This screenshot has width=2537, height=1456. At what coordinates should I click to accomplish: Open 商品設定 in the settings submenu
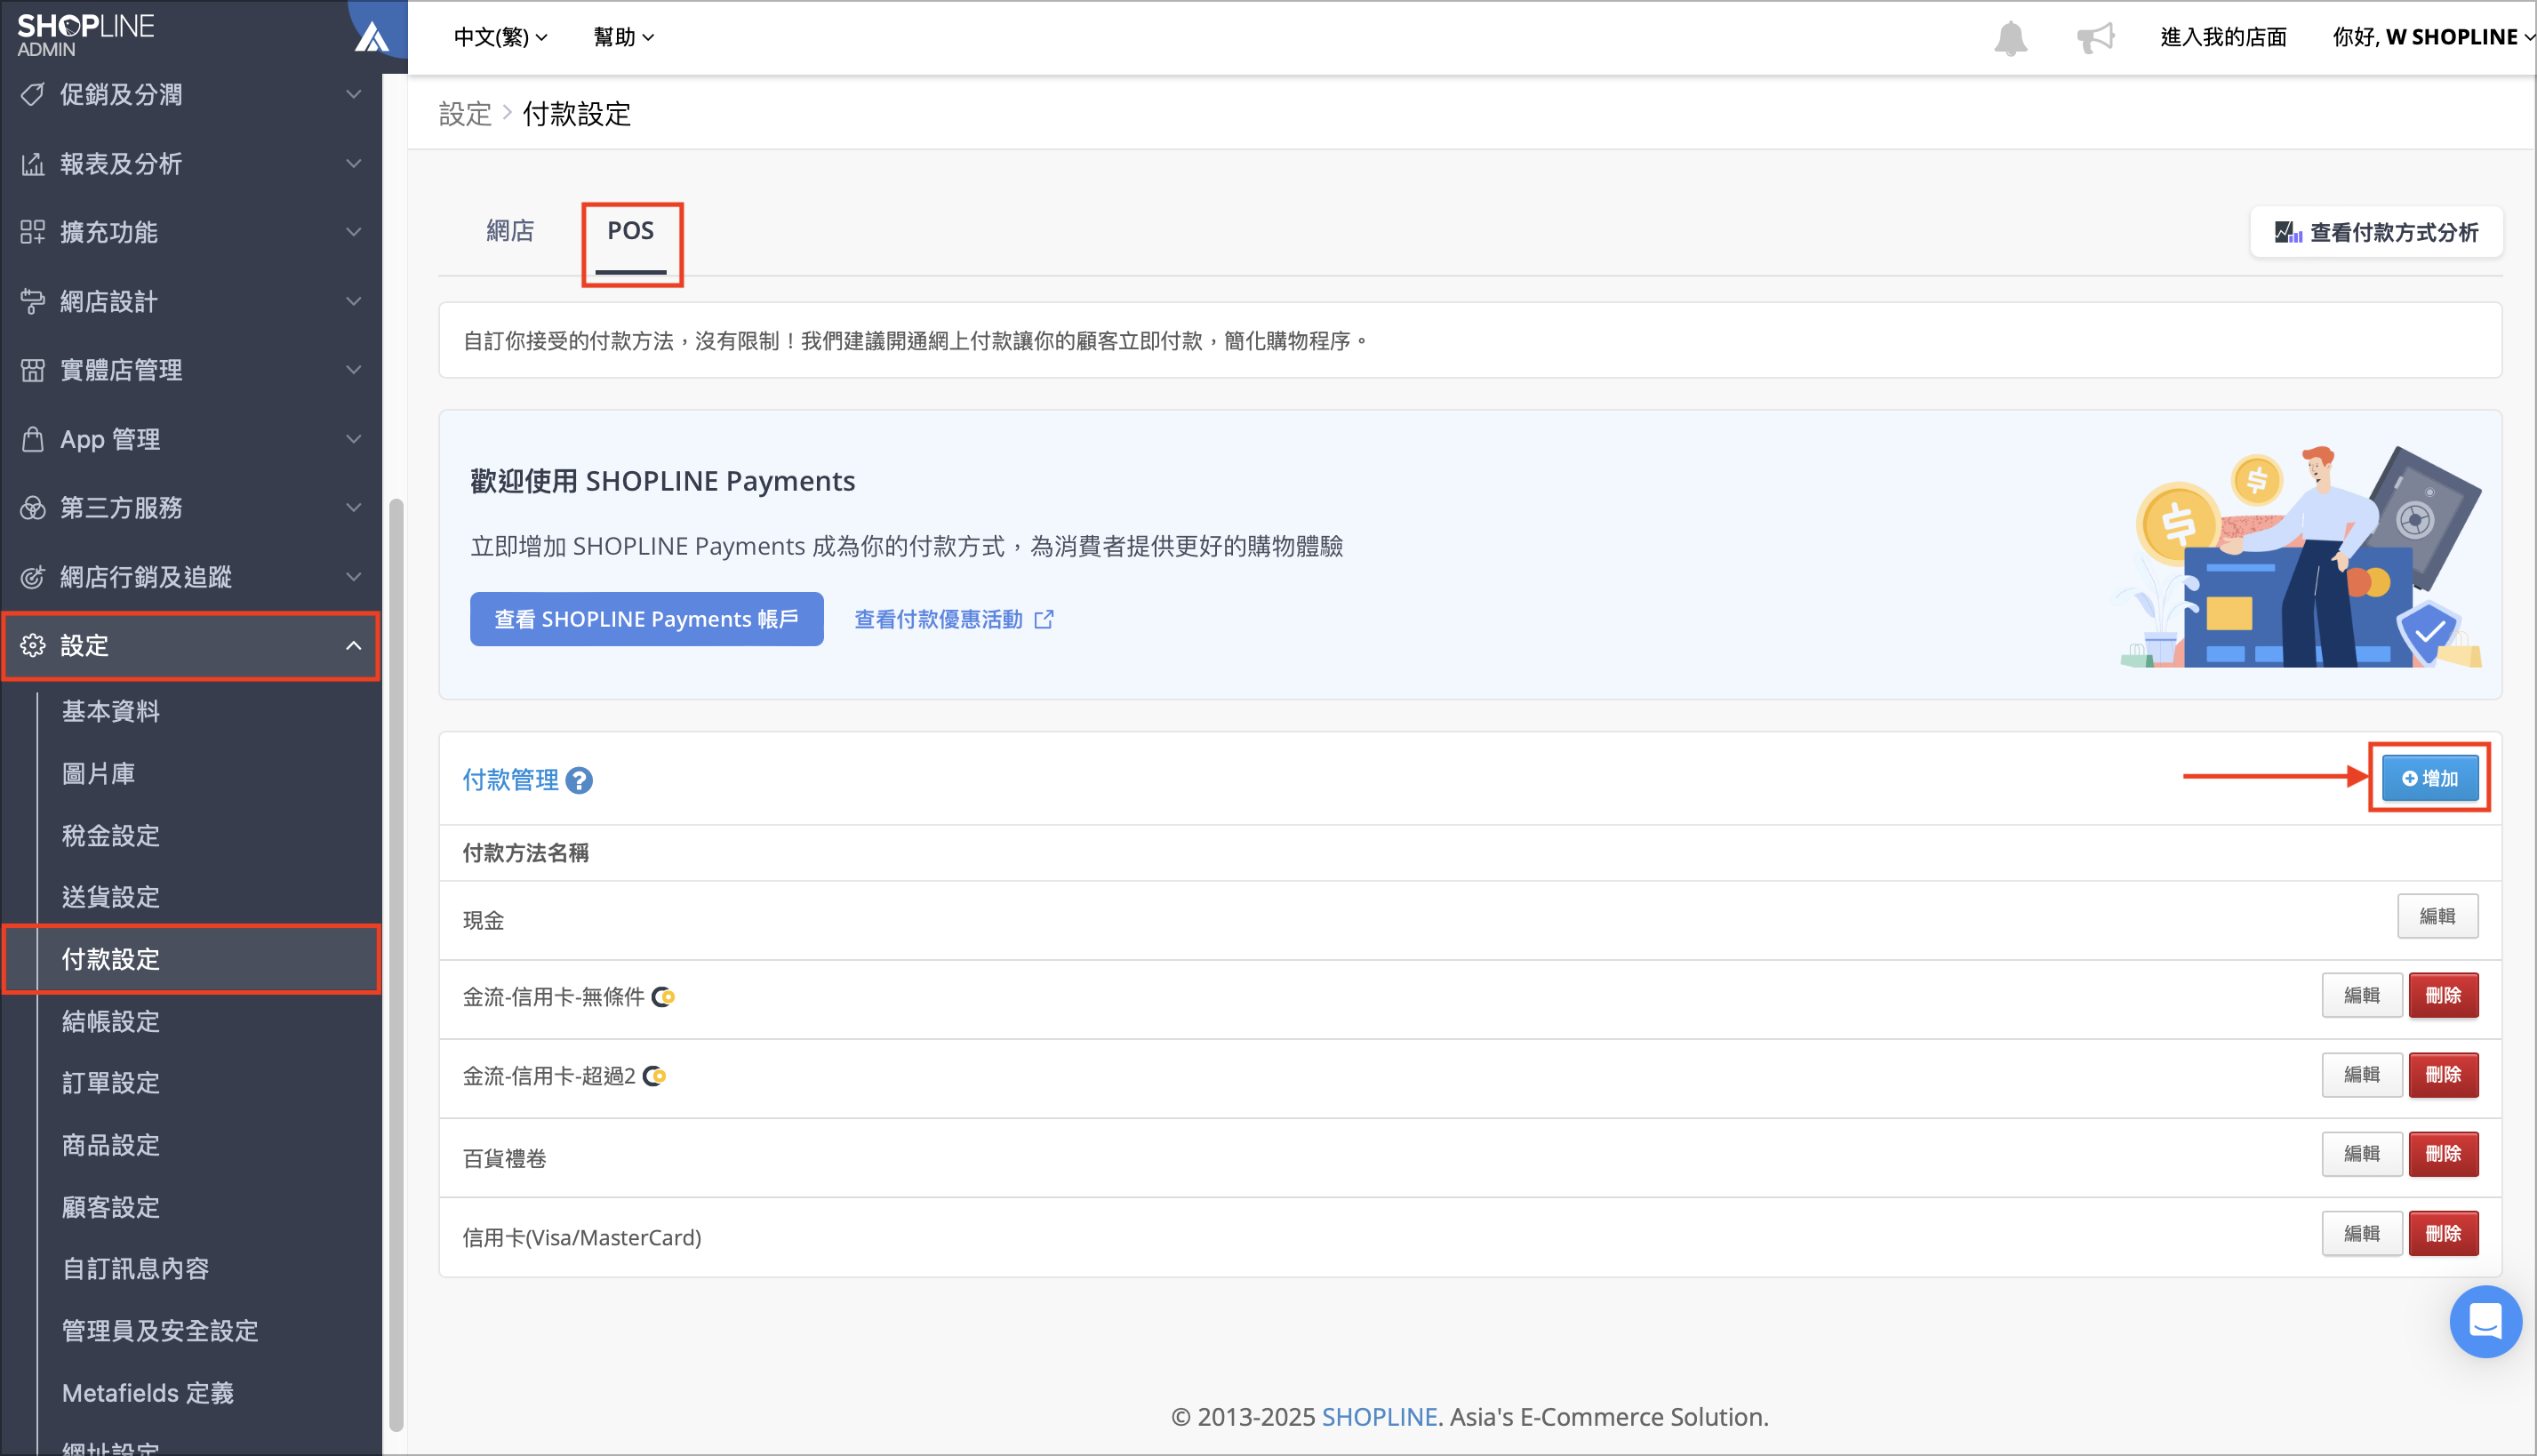click(x=110, y=1145)
